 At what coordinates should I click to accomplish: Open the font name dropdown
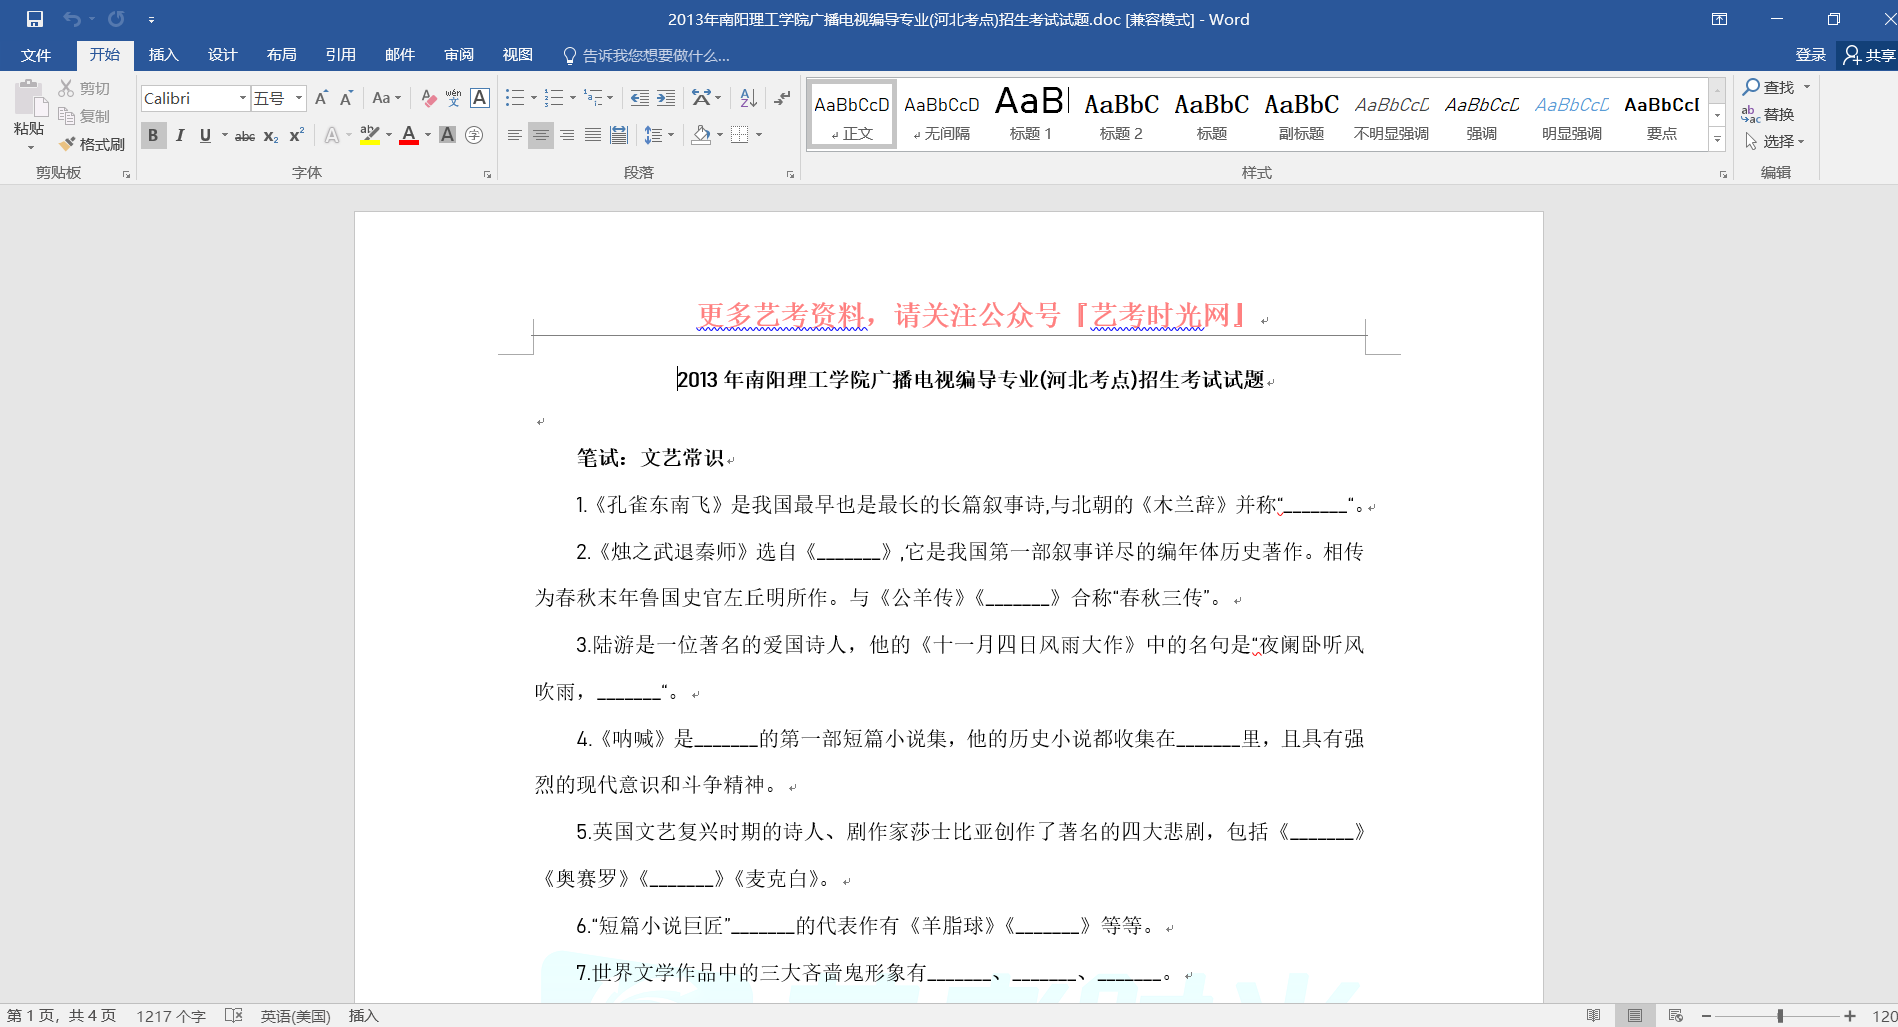point(242,98)
